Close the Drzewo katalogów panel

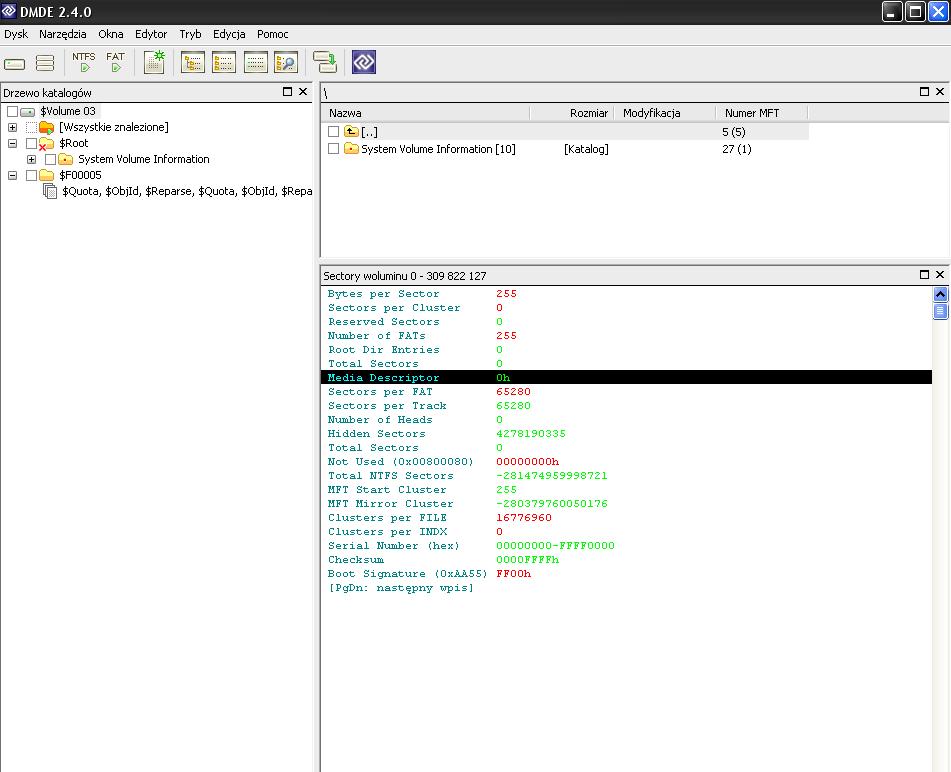tap(303, 92)
